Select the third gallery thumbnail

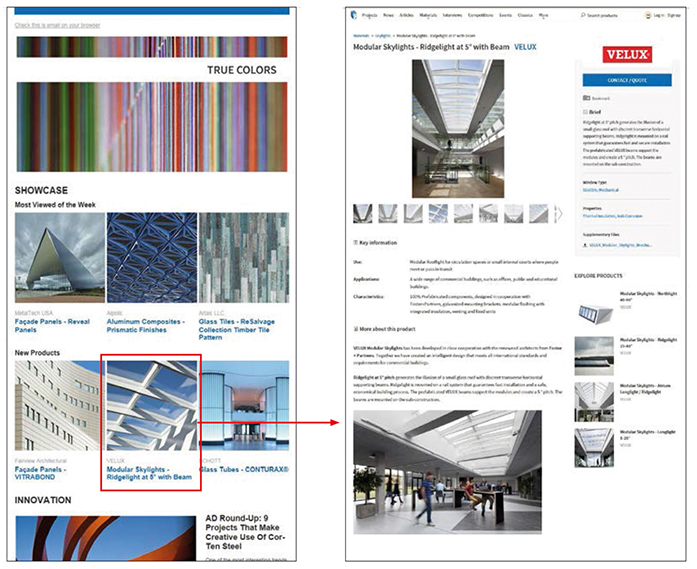pos(413,213)
